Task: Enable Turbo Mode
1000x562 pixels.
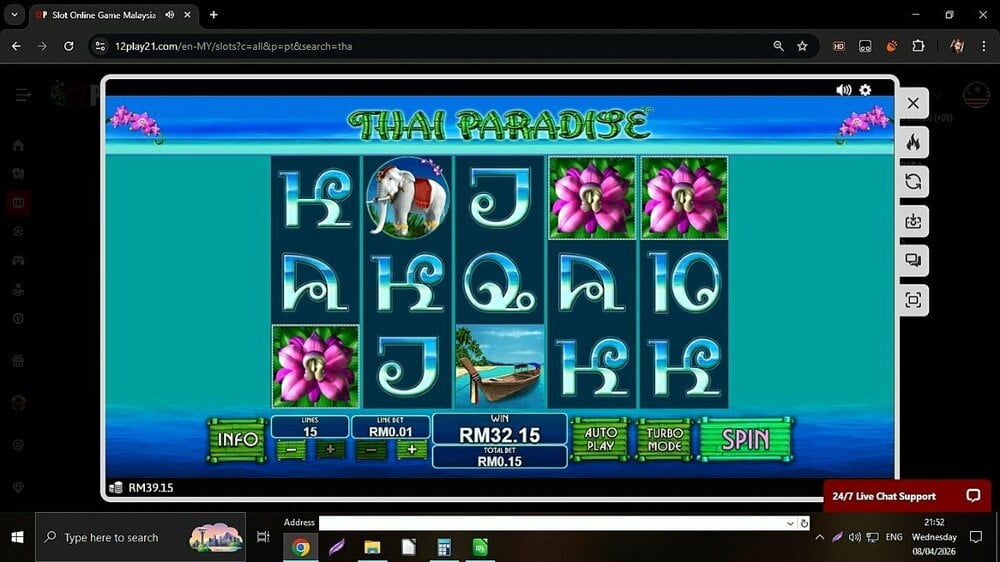Action: [663, 440]
